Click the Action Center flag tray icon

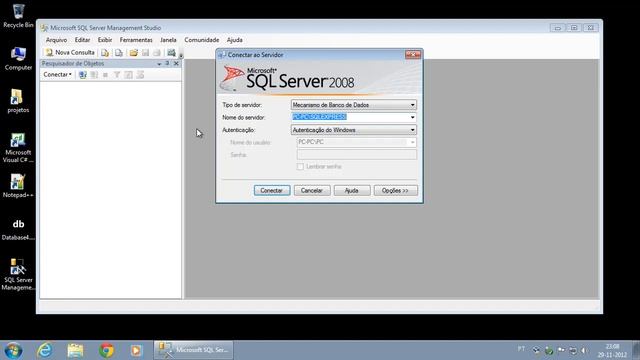click(561, 350)
